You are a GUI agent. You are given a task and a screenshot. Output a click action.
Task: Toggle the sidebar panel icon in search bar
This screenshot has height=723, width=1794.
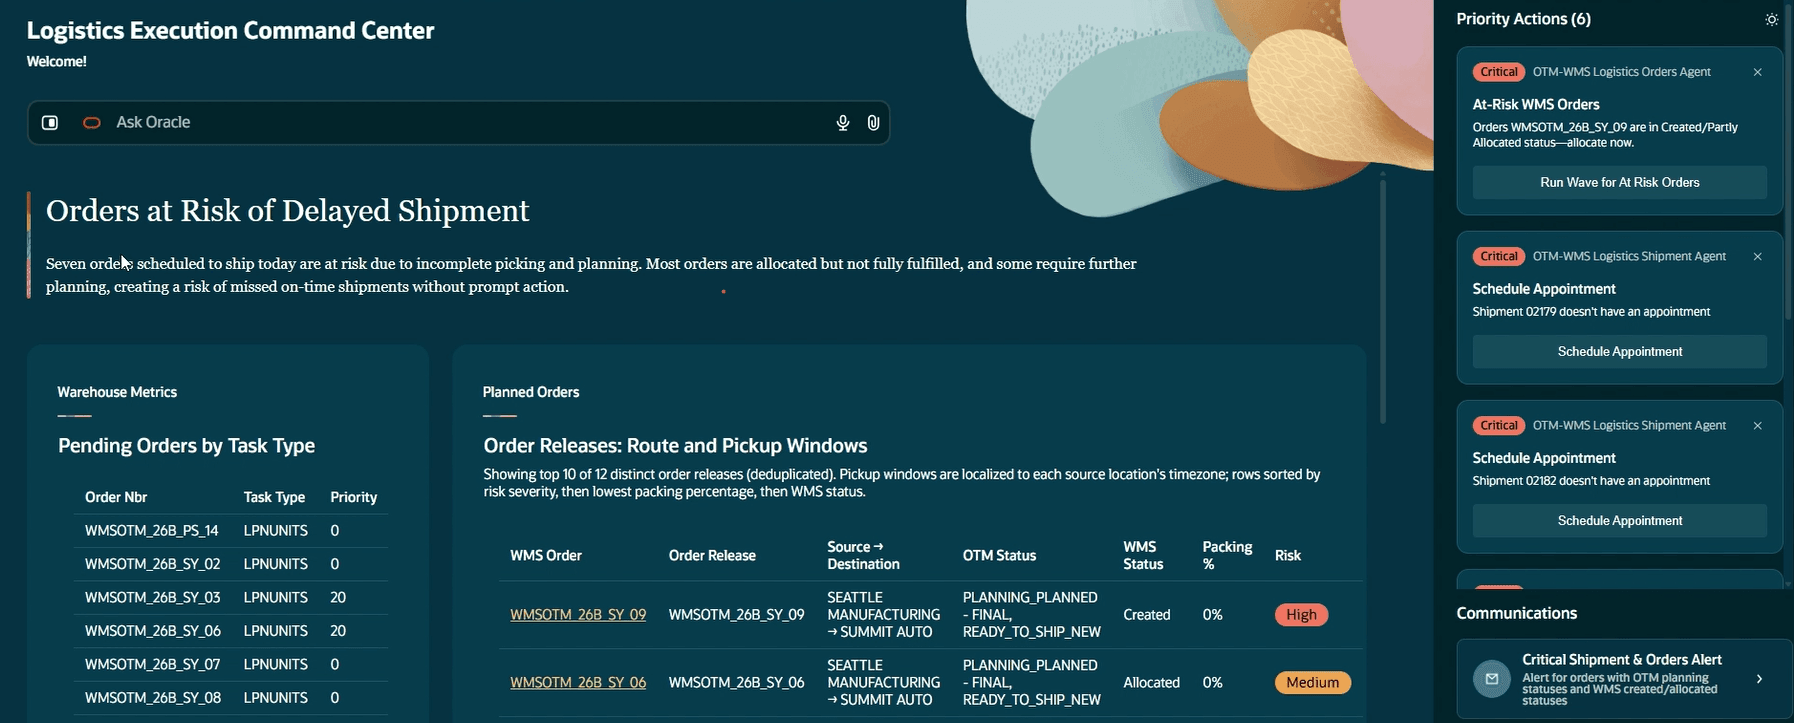[50, 122]
